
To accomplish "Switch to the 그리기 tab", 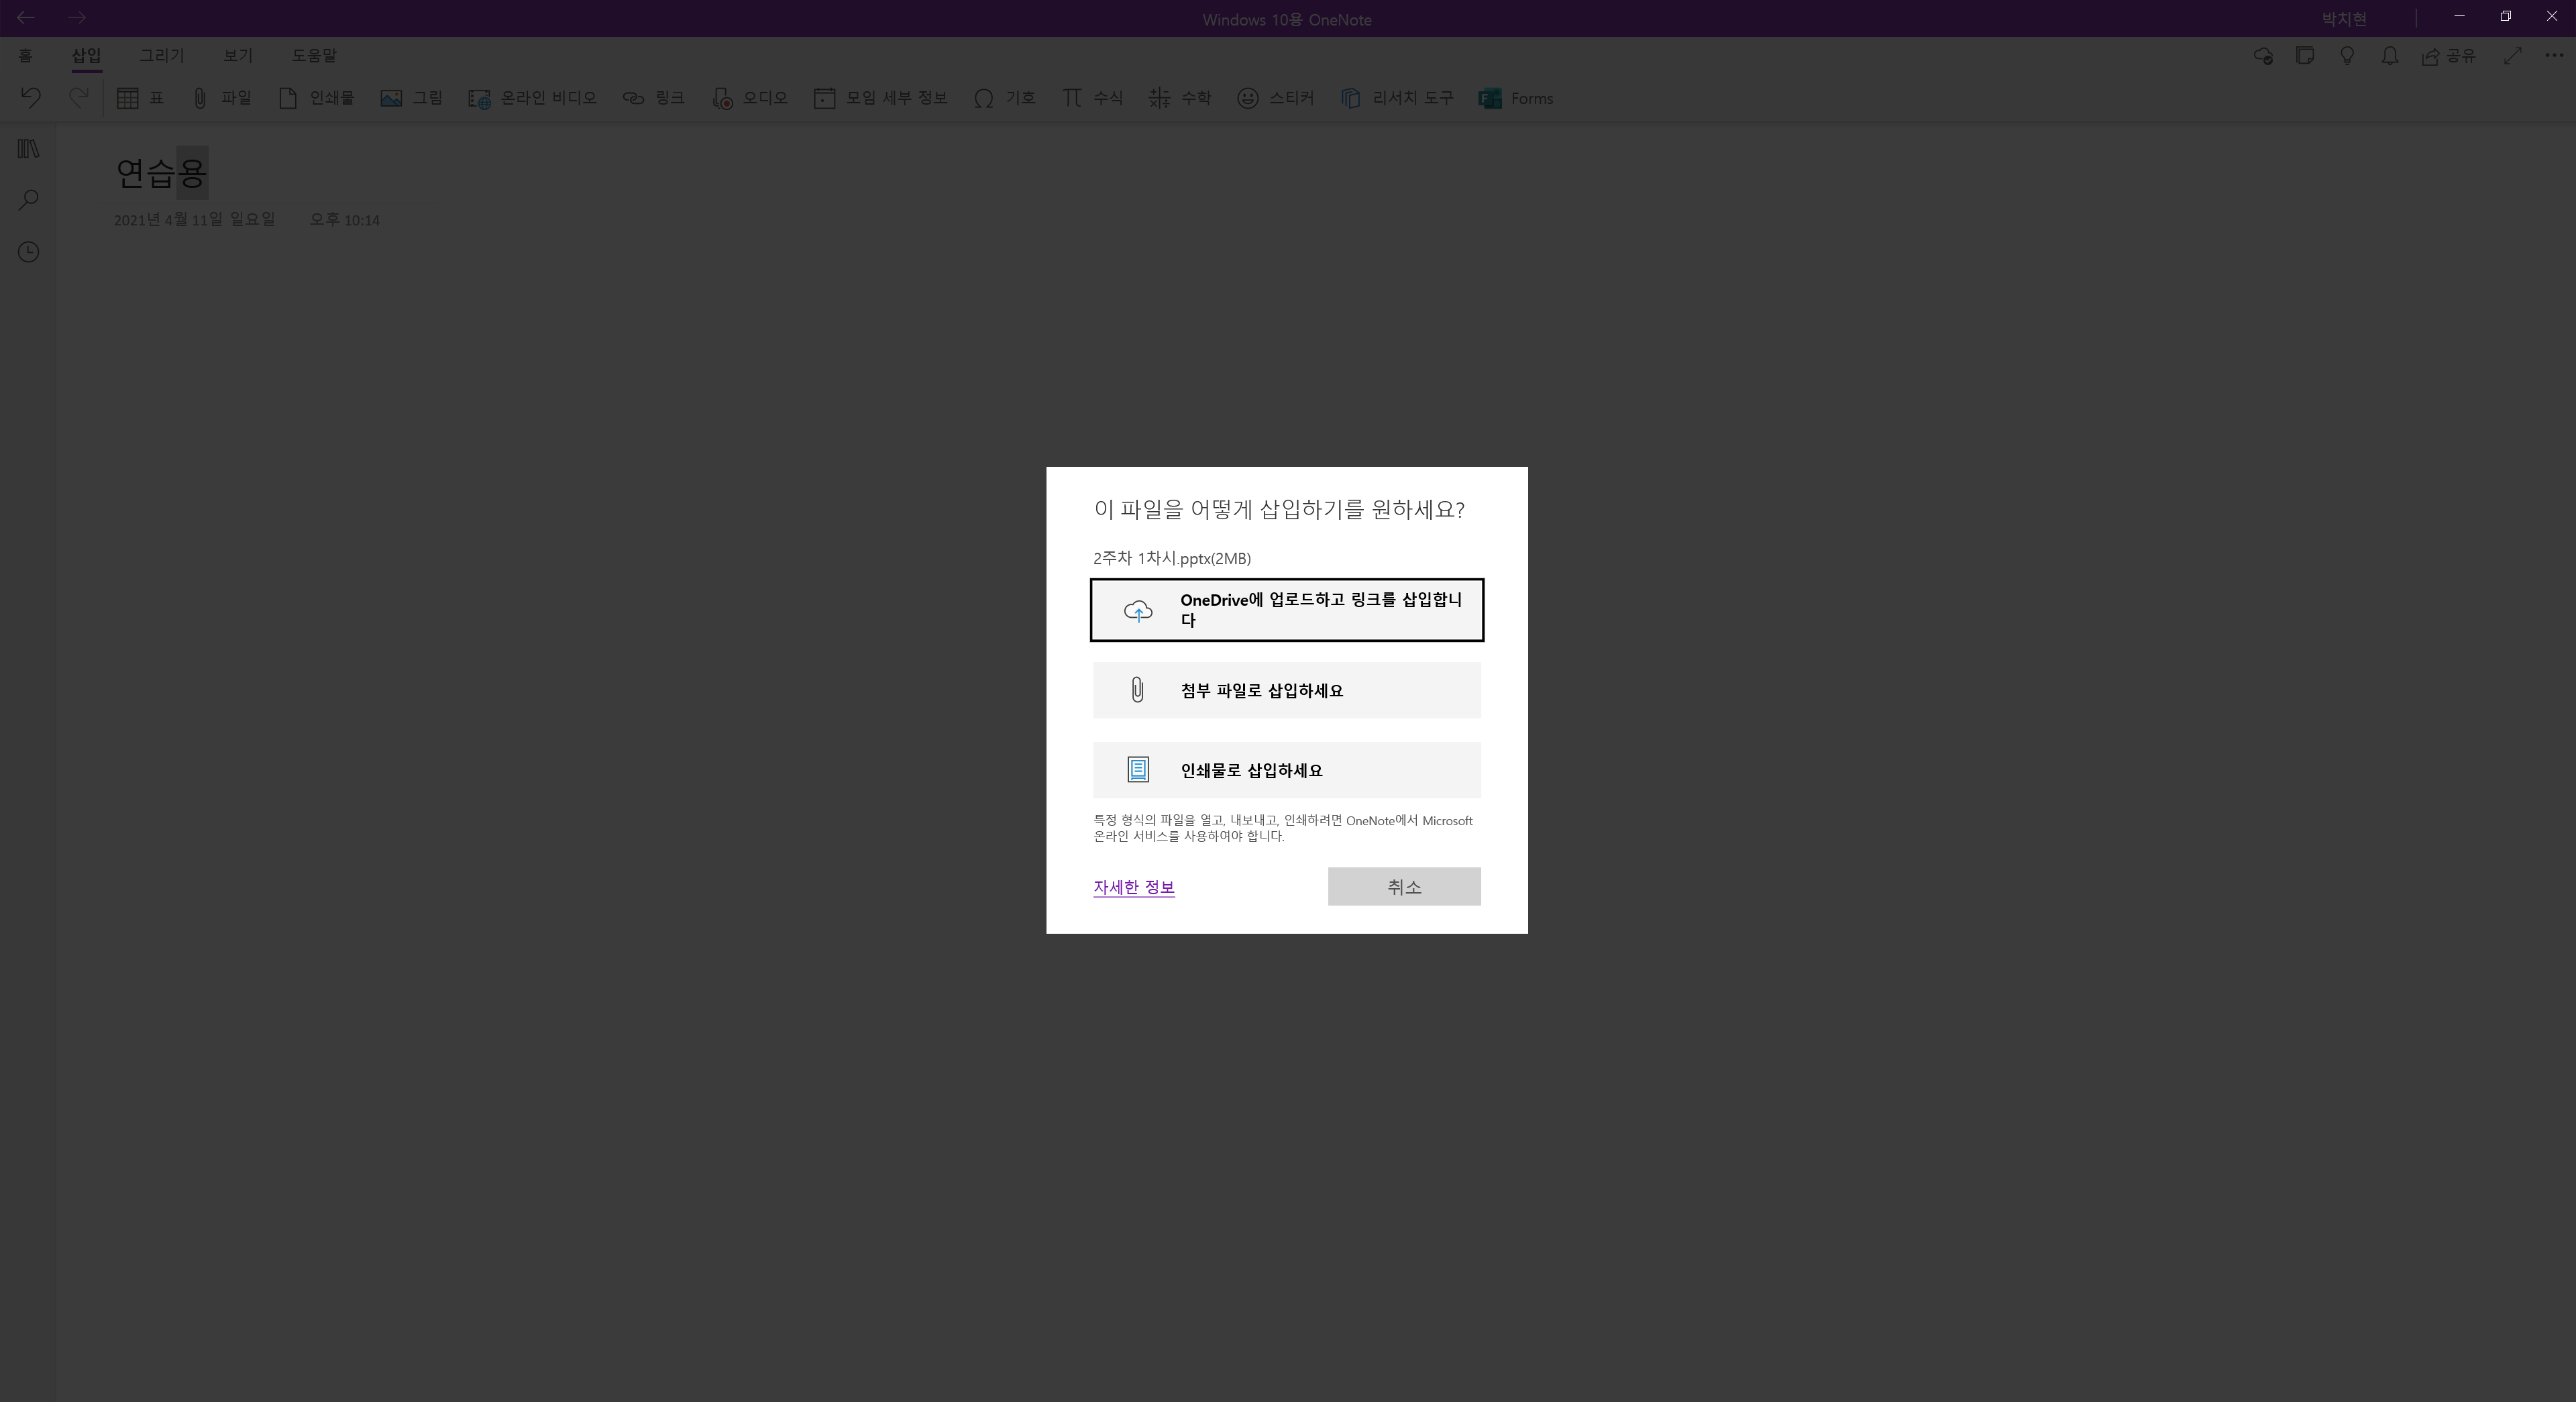I will (161, 56).
